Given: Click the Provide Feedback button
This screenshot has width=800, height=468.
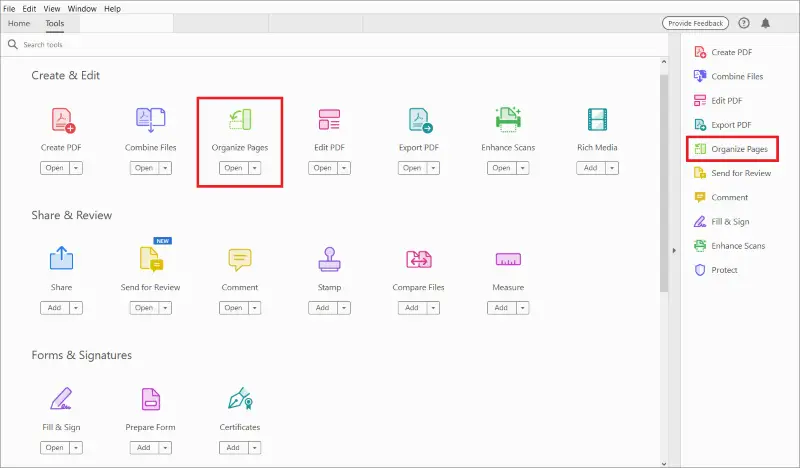Looking at the screenshot, I should 695,23.
